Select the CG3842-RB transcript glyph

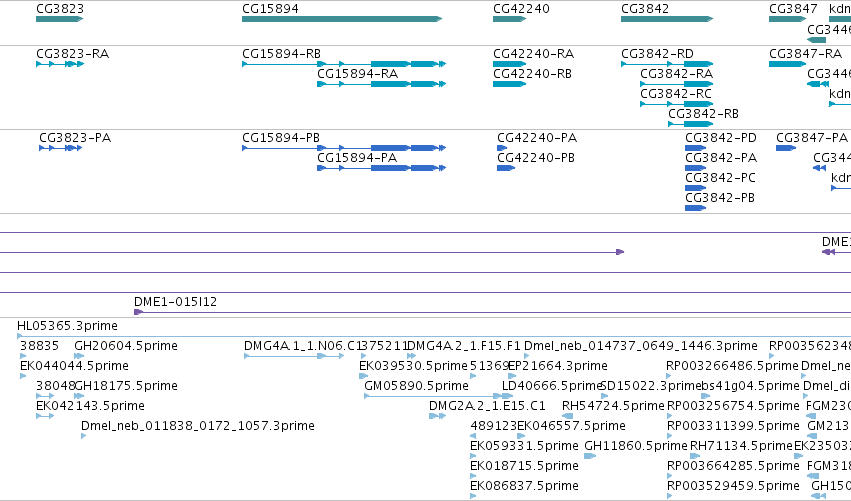point(690,124)
